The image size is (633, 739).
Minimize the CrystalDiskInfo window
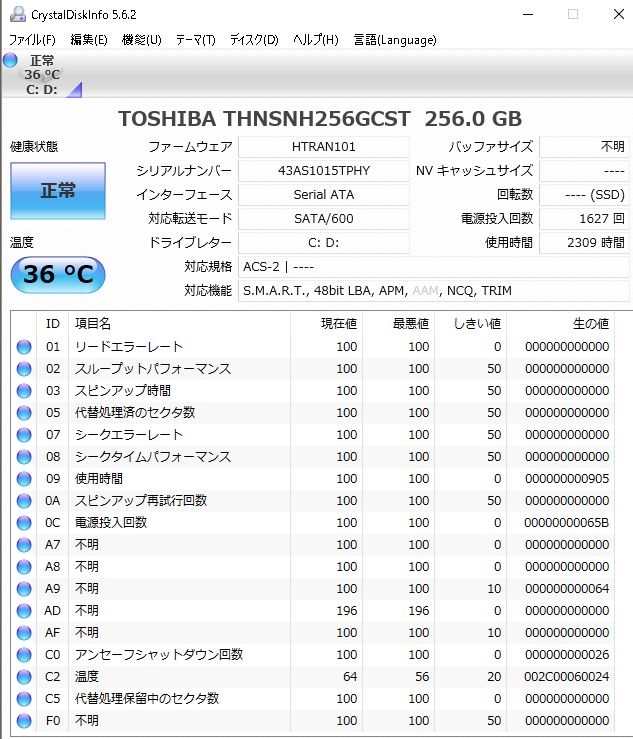[x=528, y=14]
